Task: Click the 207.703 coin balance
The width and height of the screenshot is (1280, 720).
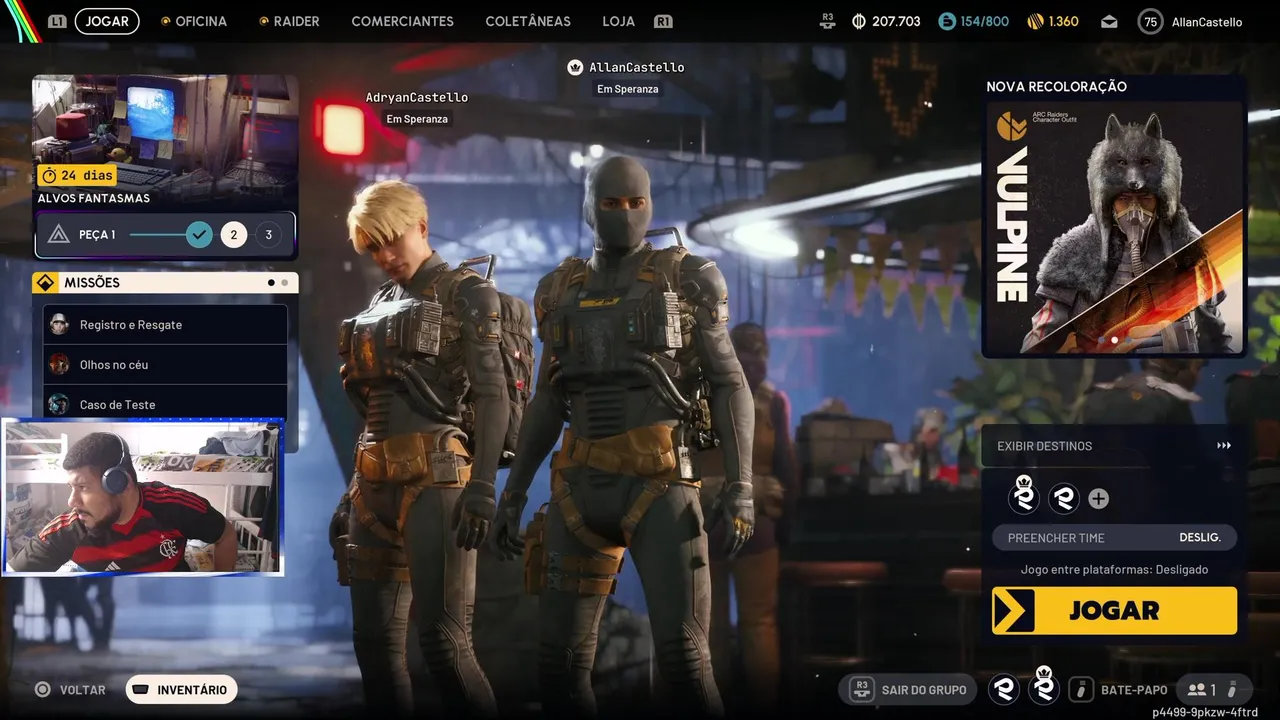Action: pyautogui.click(x=886, y=21)
